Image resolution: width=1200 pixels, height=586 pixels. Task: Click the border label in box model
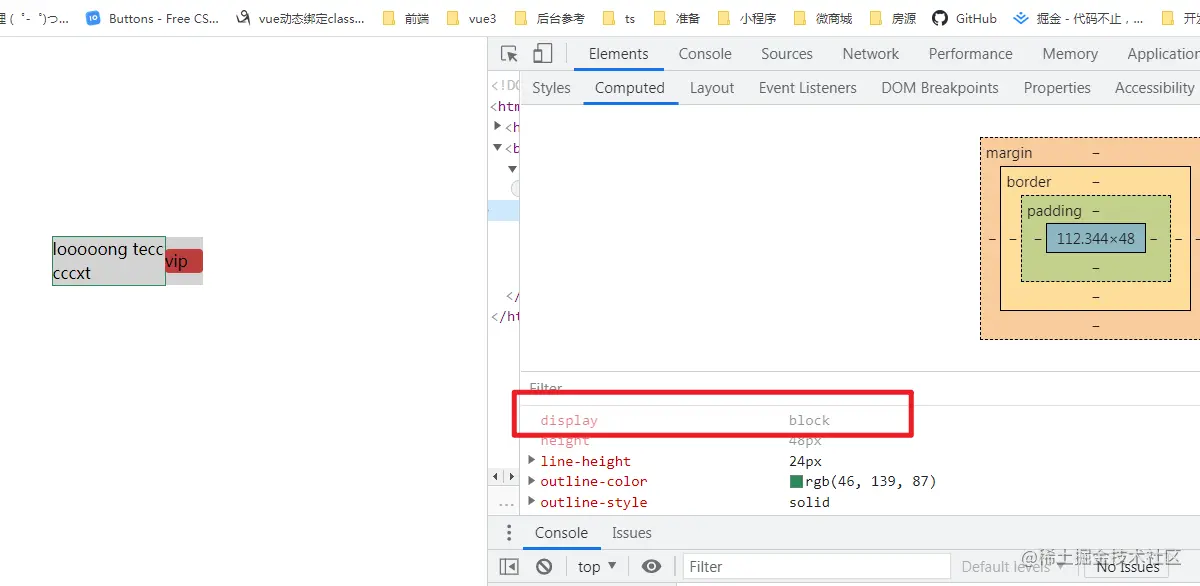1029,182
